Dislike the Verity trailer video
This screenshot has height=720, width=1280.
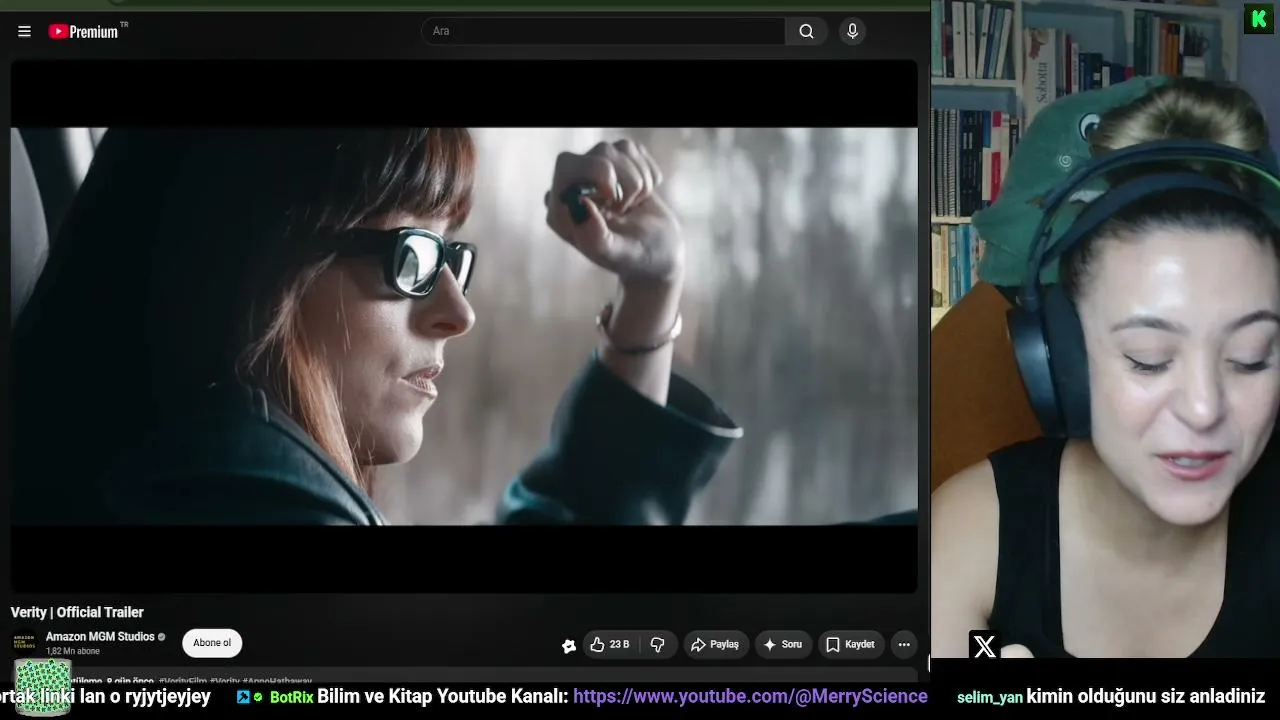(x=657, y=645)
